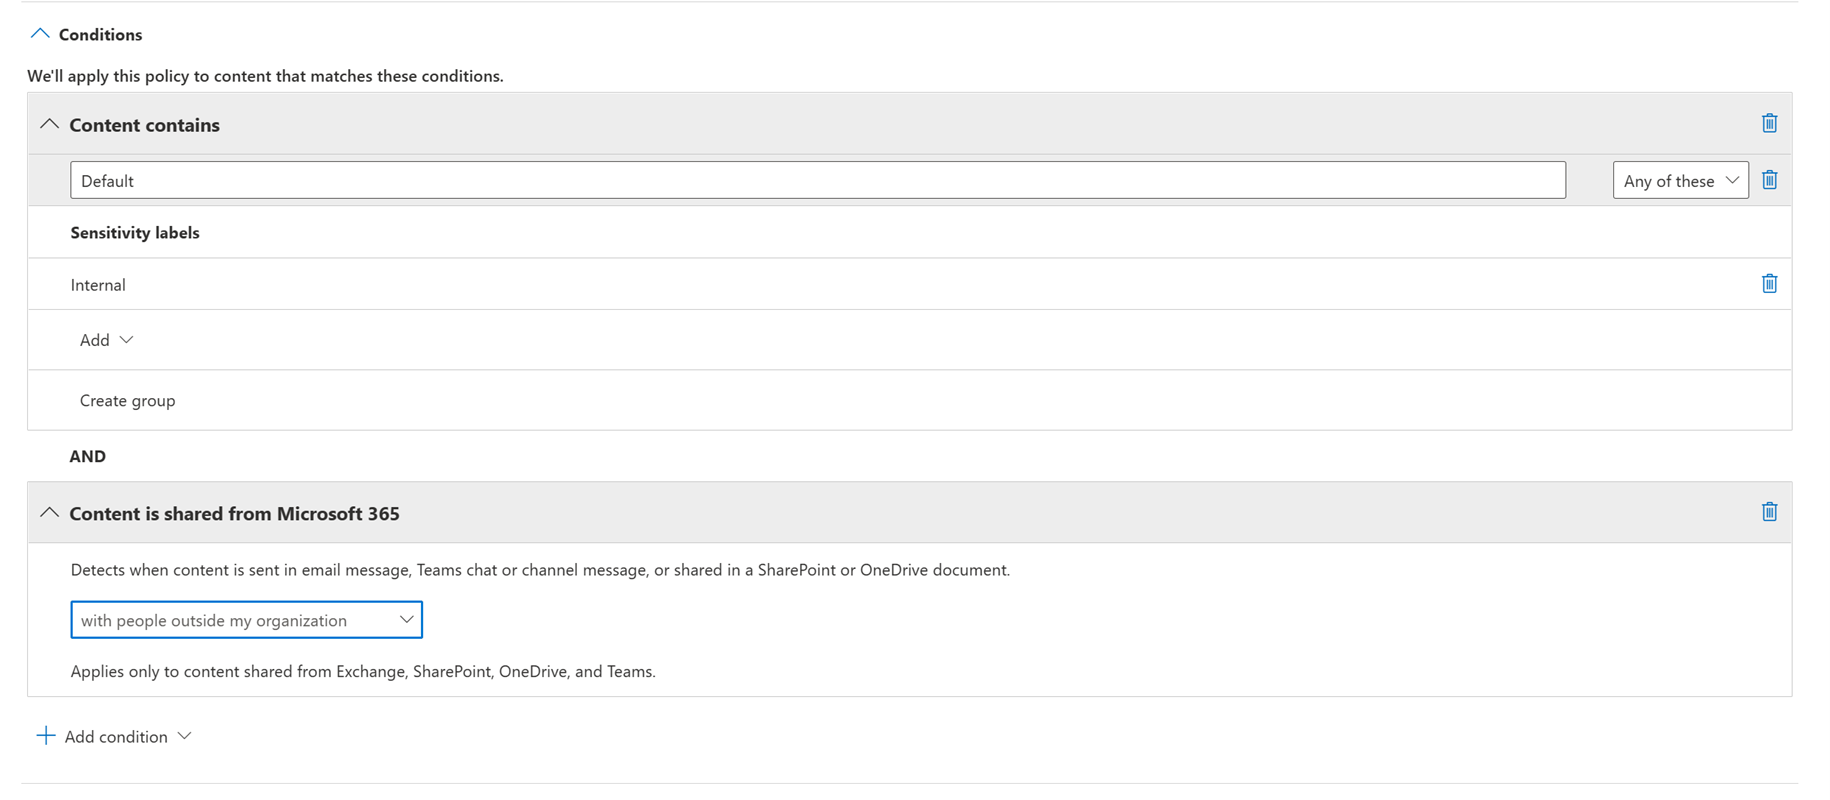Click the Create group button

coord(127,401)
